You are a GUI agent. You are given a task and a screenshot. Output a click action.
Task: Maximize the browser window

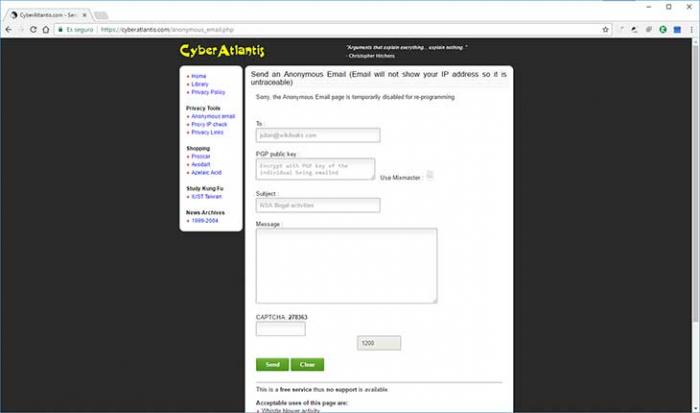click(x=669, y=7)
